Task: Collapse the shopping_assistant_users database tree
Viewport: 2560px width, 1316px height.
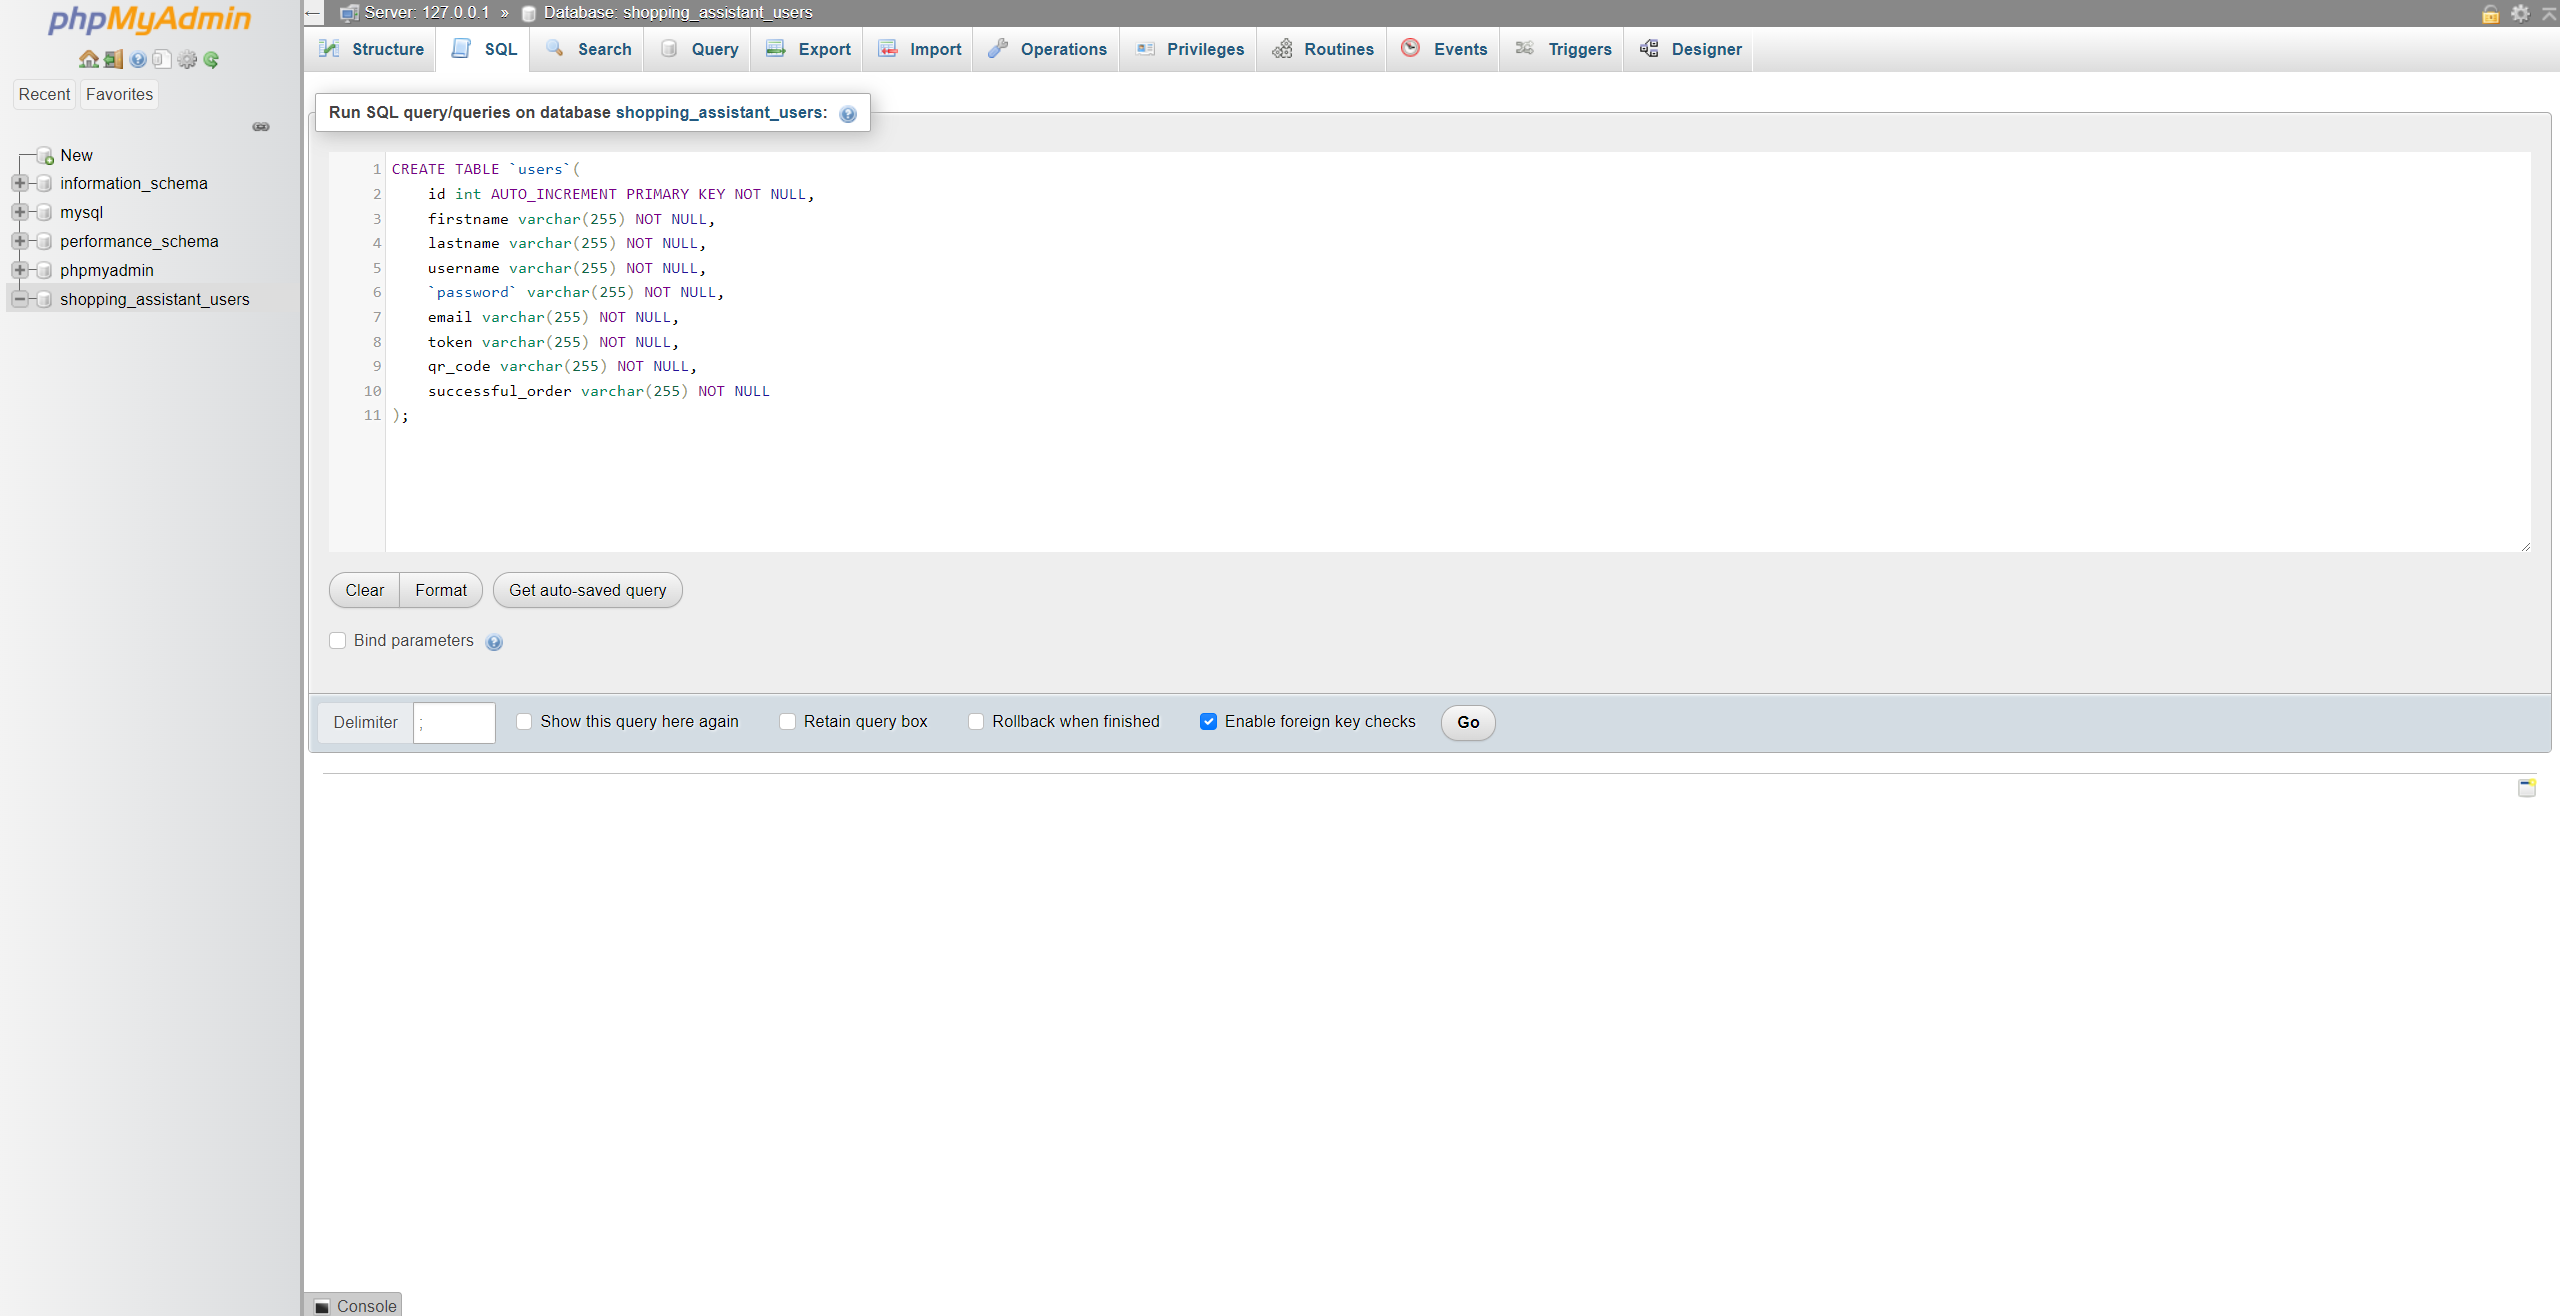Action: 20,299
